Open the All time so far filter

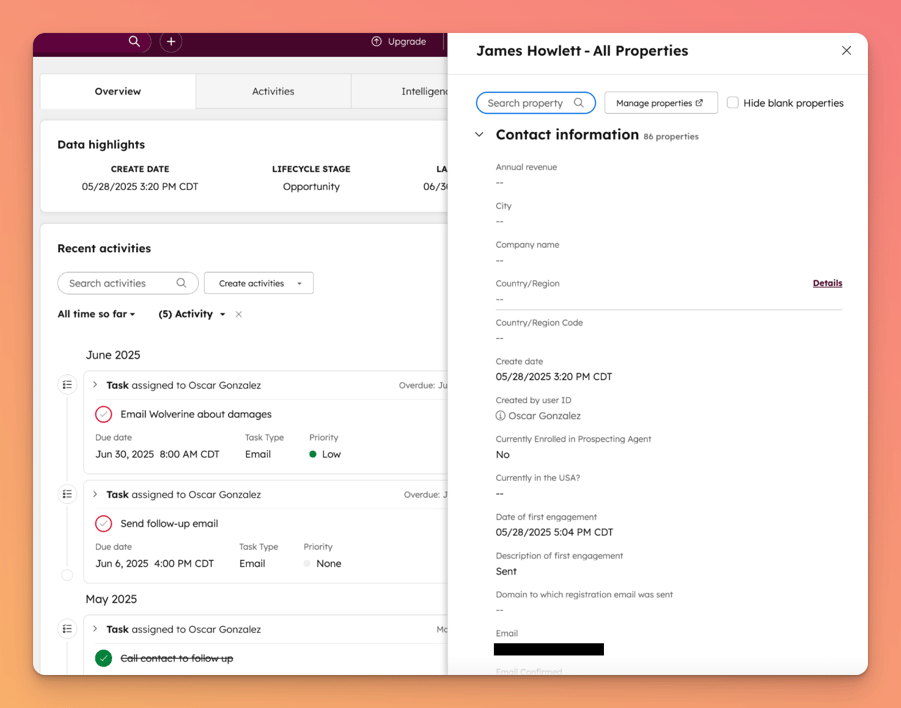click(96, 315)
